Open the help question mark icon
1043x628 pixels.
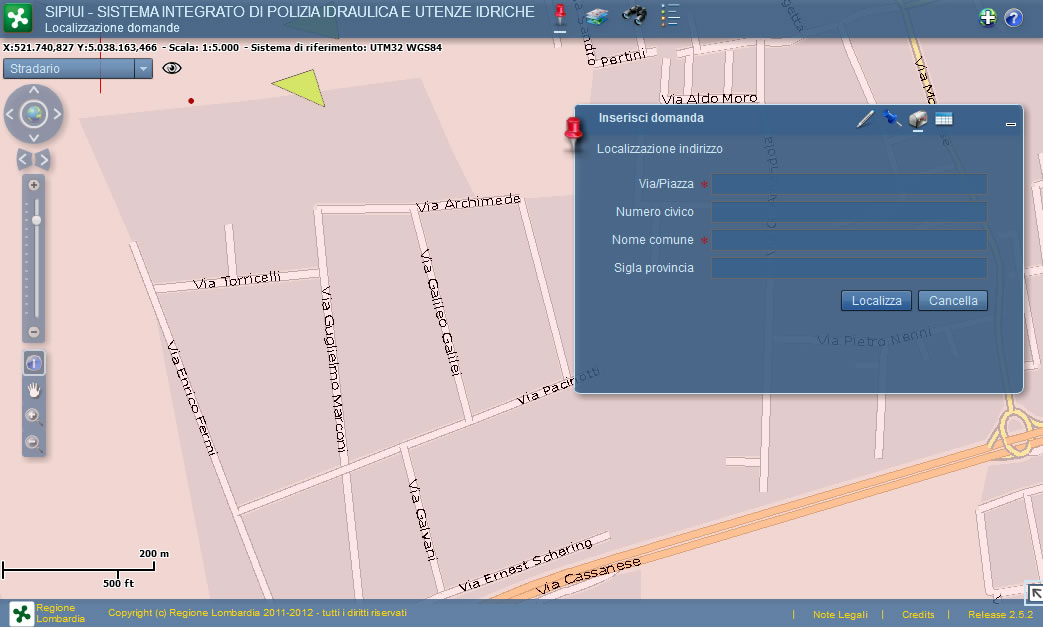pos(1013,18)
